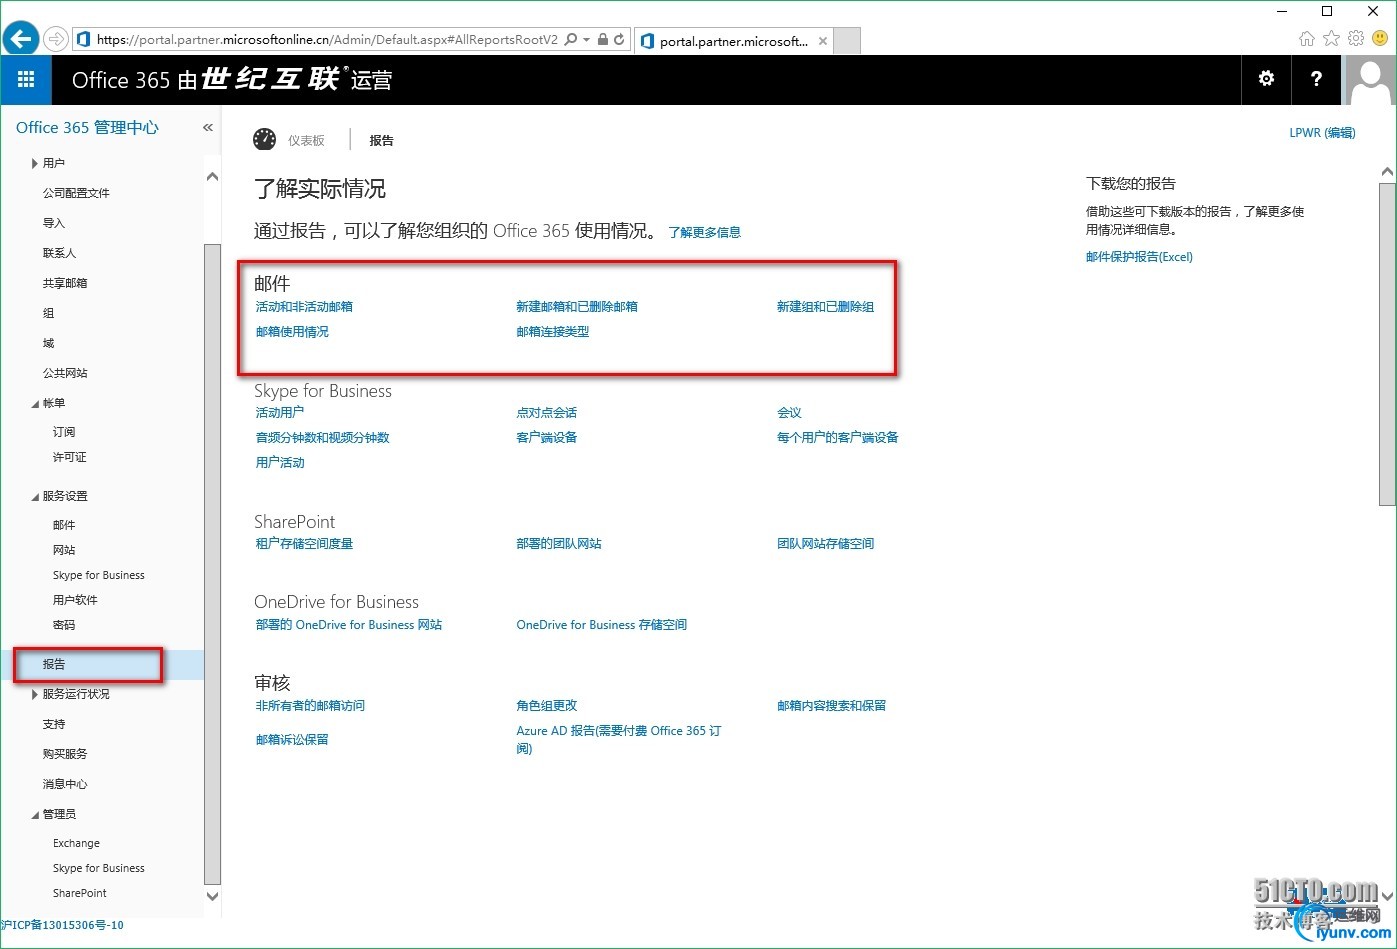Screen dimensions: 1397x949
Task: Open the browser tools gear icon
Action: pyautogui.click(x=1356, y=39)
